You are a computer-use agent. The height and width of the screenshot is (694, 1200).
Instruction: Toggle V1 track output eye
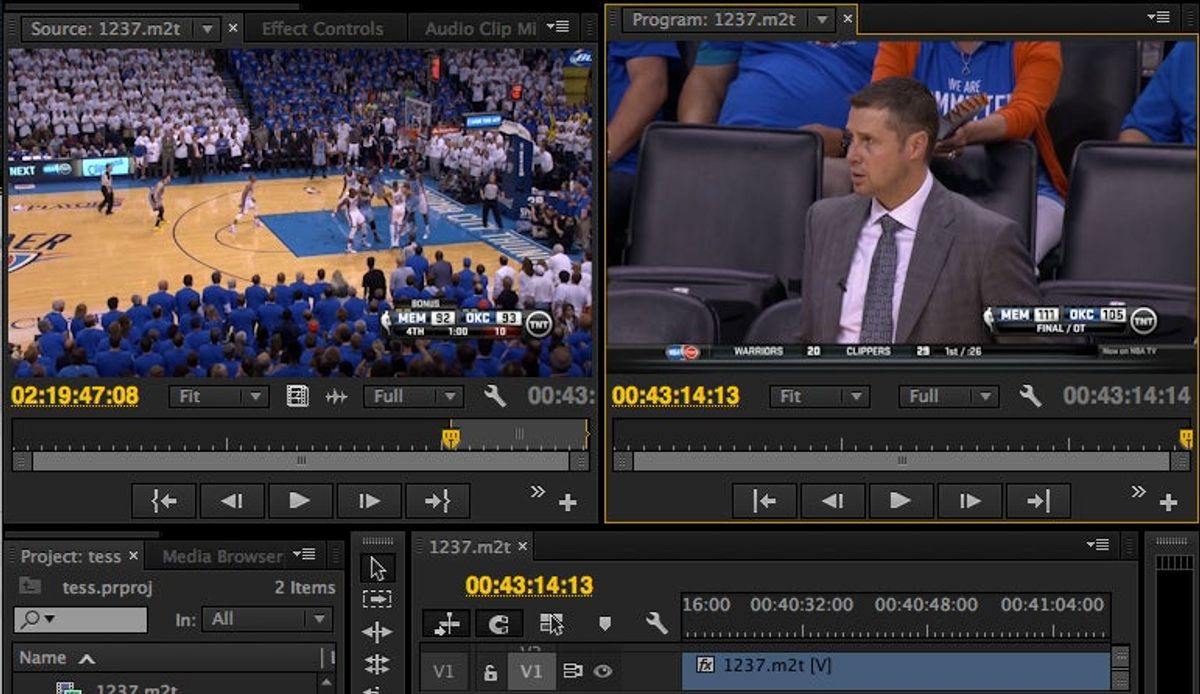pos(603,672)
